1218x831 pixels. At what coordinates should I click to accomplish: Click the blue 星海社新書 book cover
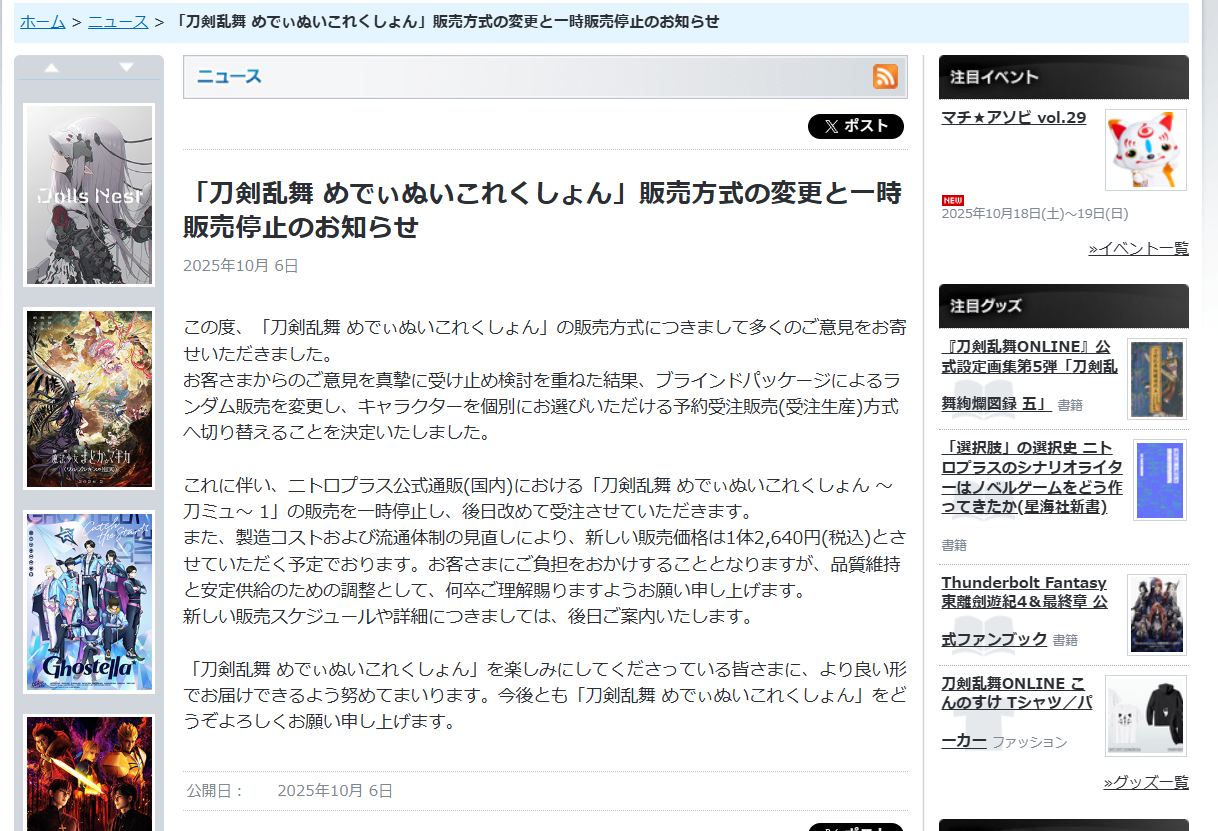(x=1159, y=479)
